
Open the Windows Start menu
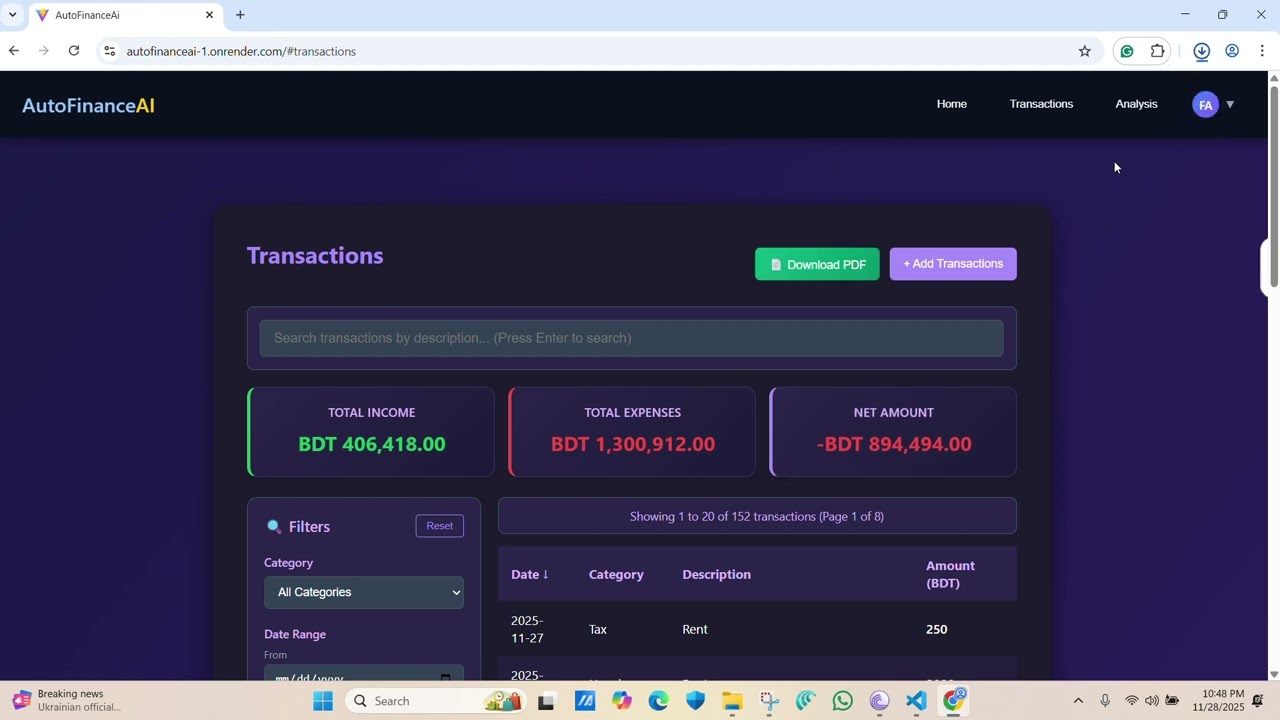pyautogui.click(x=322, y=701)
